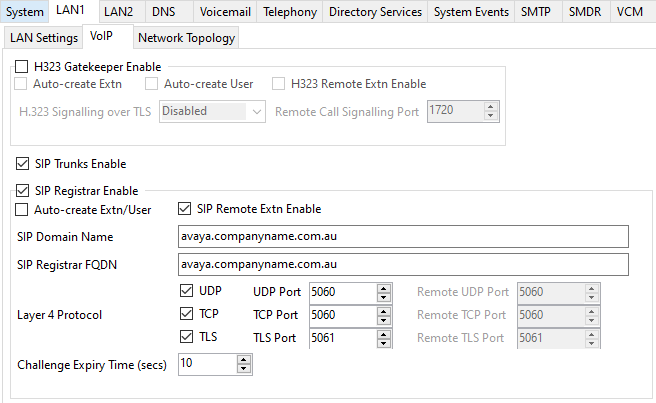Click the SIP Domain Name field
Viewport: 656px width, 403px height.
coord(403,236)
